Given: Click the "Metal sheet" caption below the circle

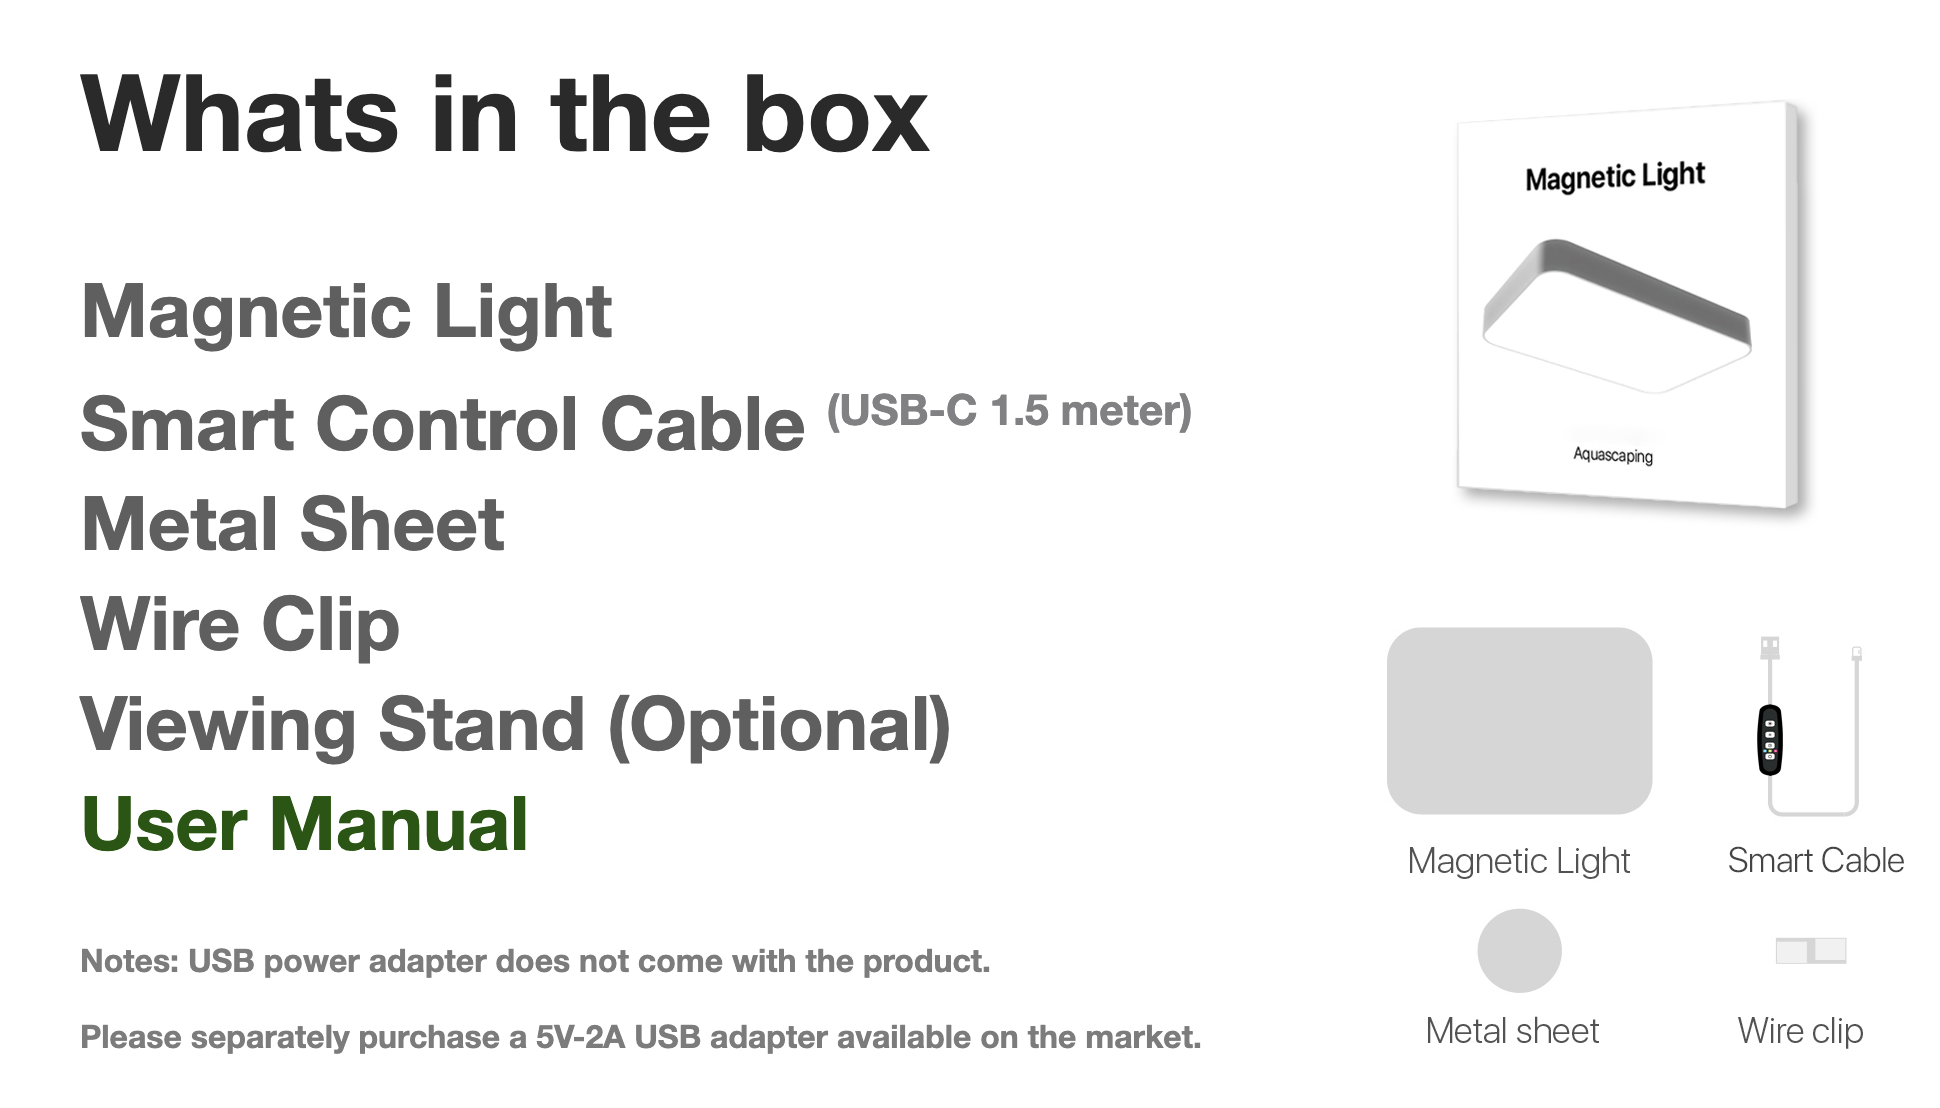Looking at the screenshot, I should (1512, 1031).
